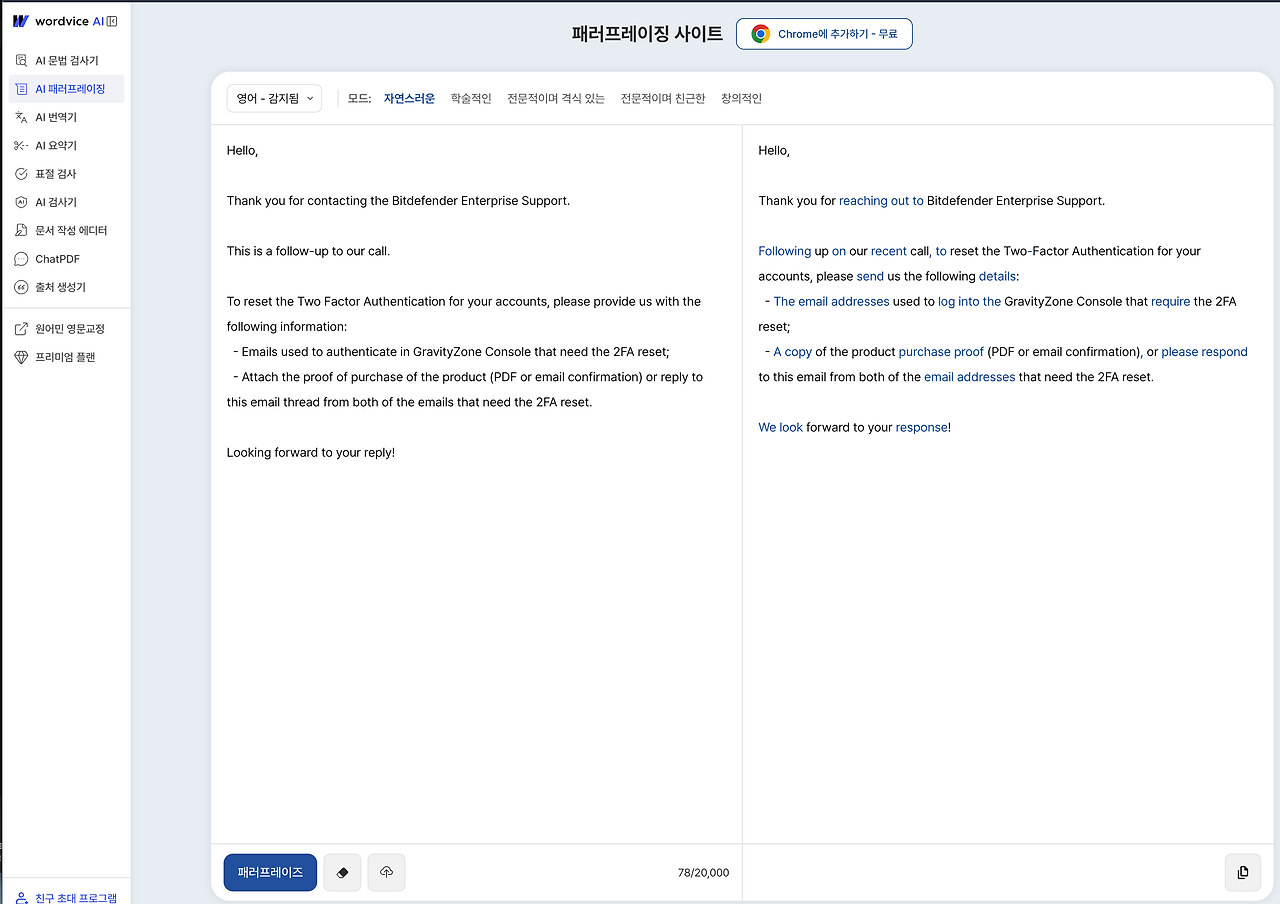Launch ChatPDF from the sidebar
Screen dimensions: 1280x904
click(x=66, y=259)
